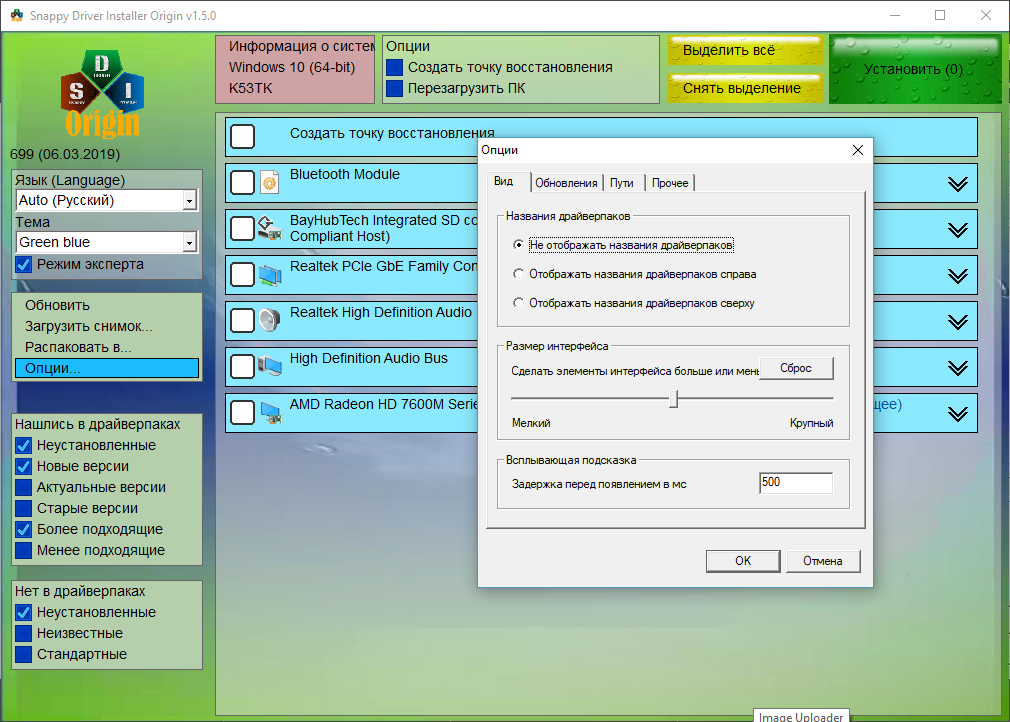
Task: Enable the top Опции panel's Создать точку восстановления checkbox
Action: point(394,67)
